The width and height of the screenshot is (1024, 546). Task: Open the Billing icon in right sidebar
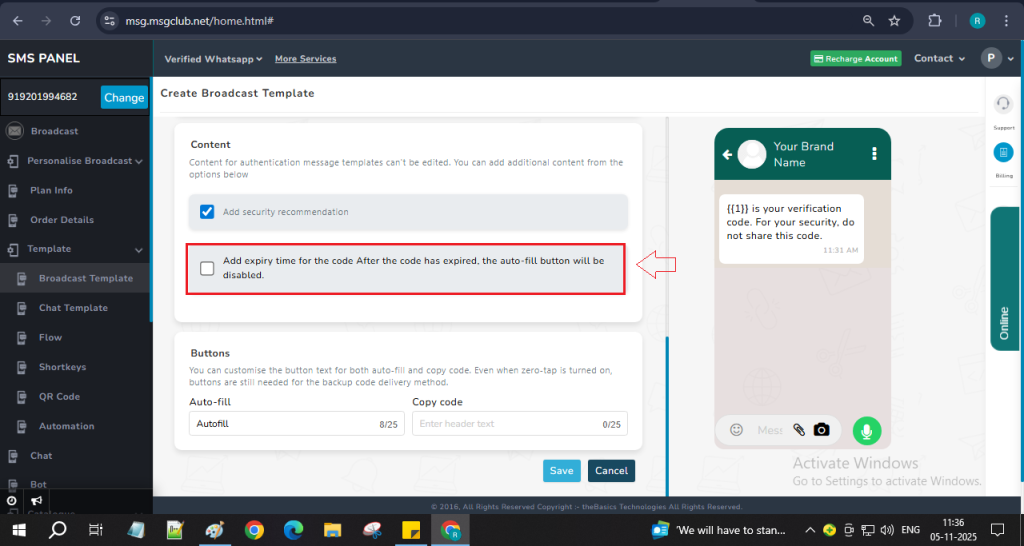[x=1003, y=153]
